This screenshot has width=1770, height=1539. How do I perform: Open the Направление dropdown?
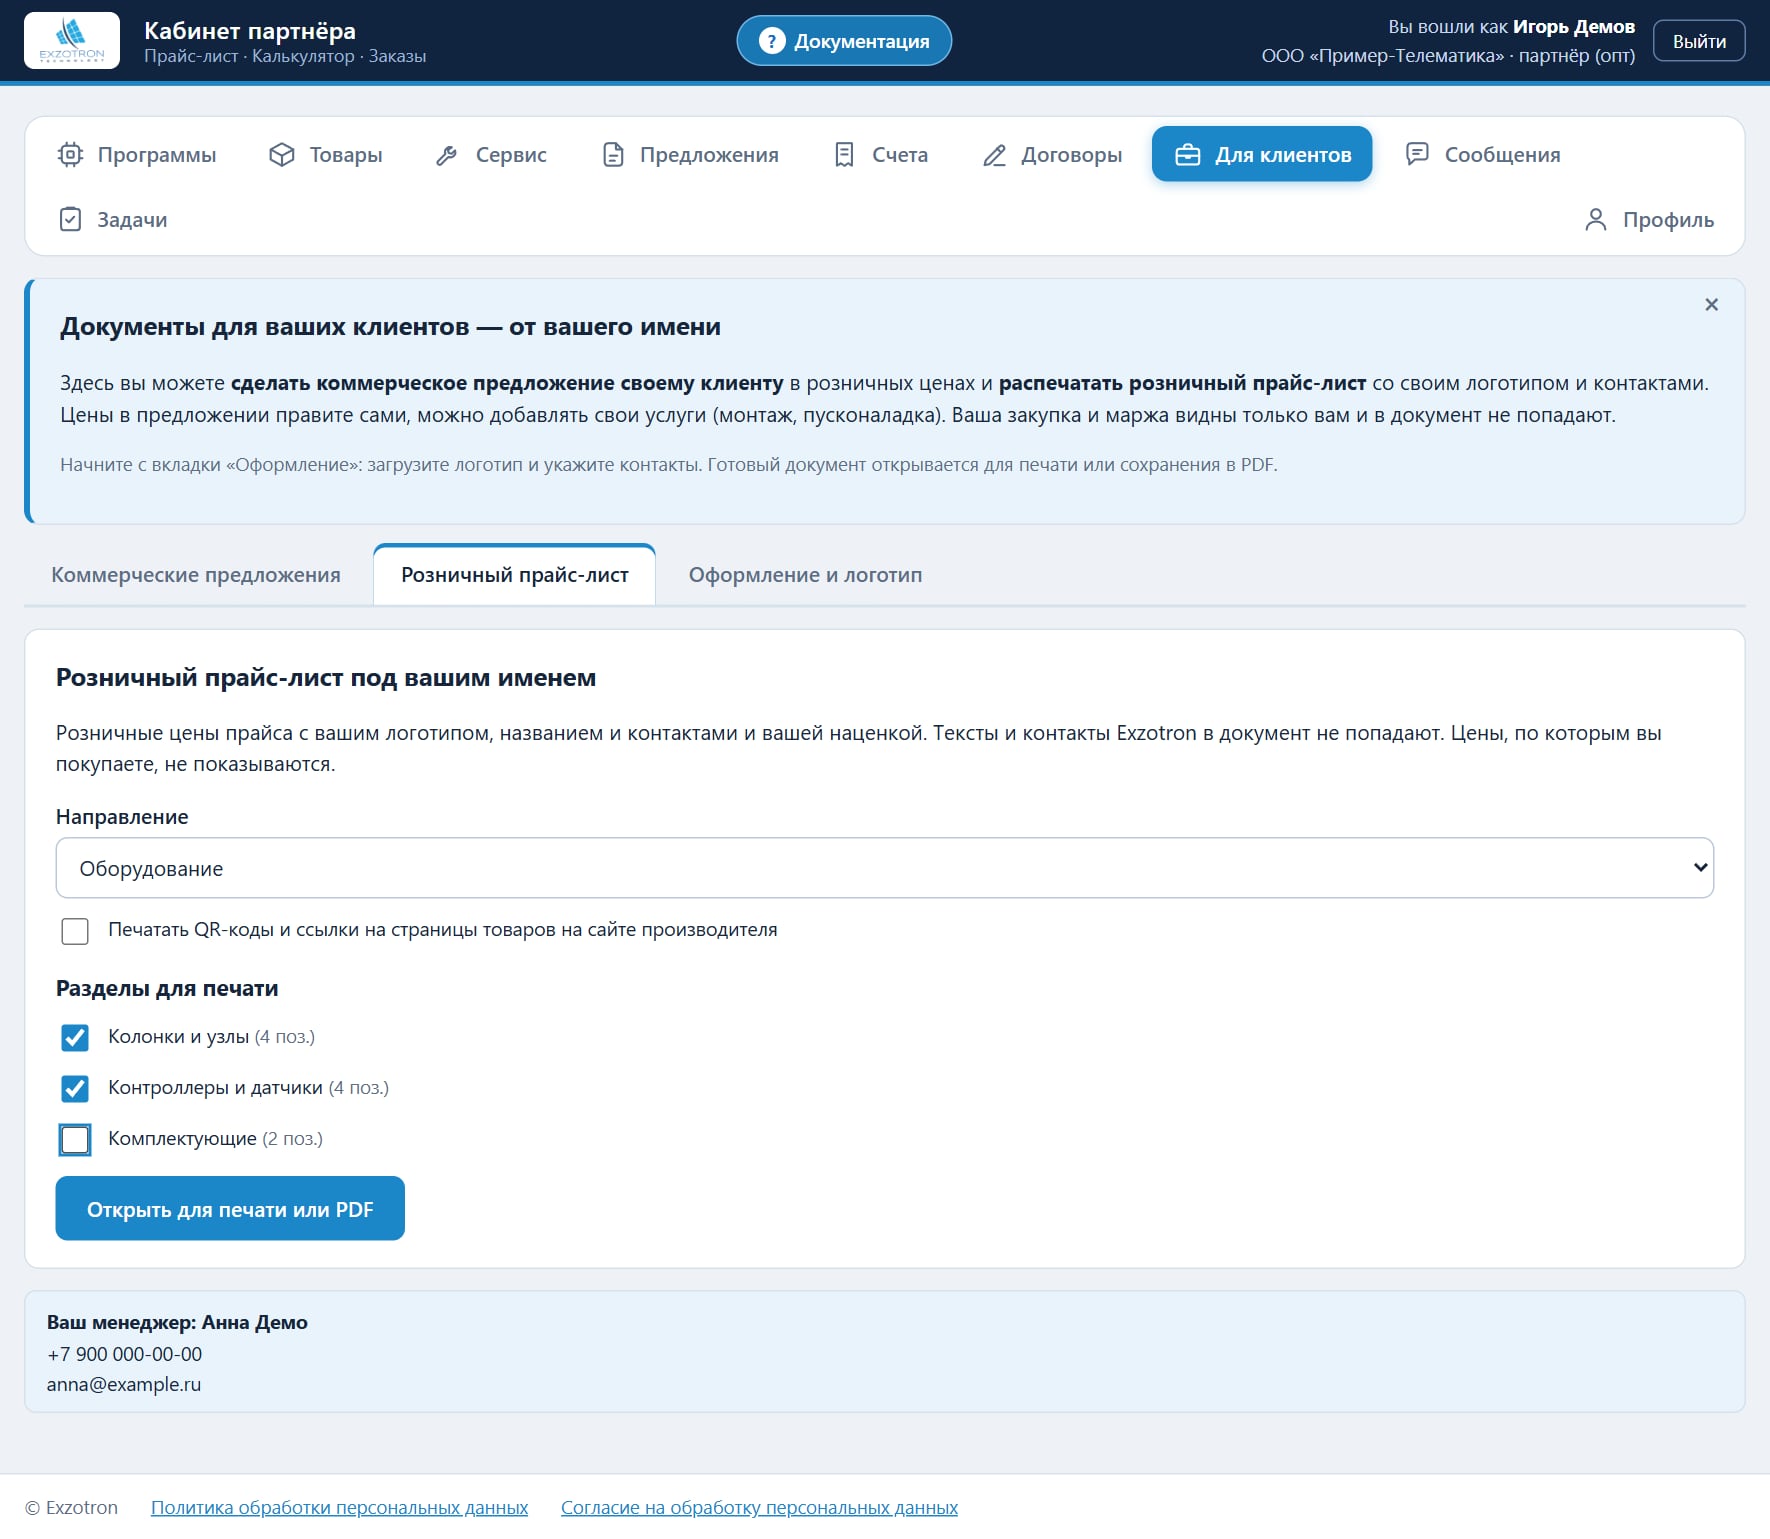[x=884, y=868]
